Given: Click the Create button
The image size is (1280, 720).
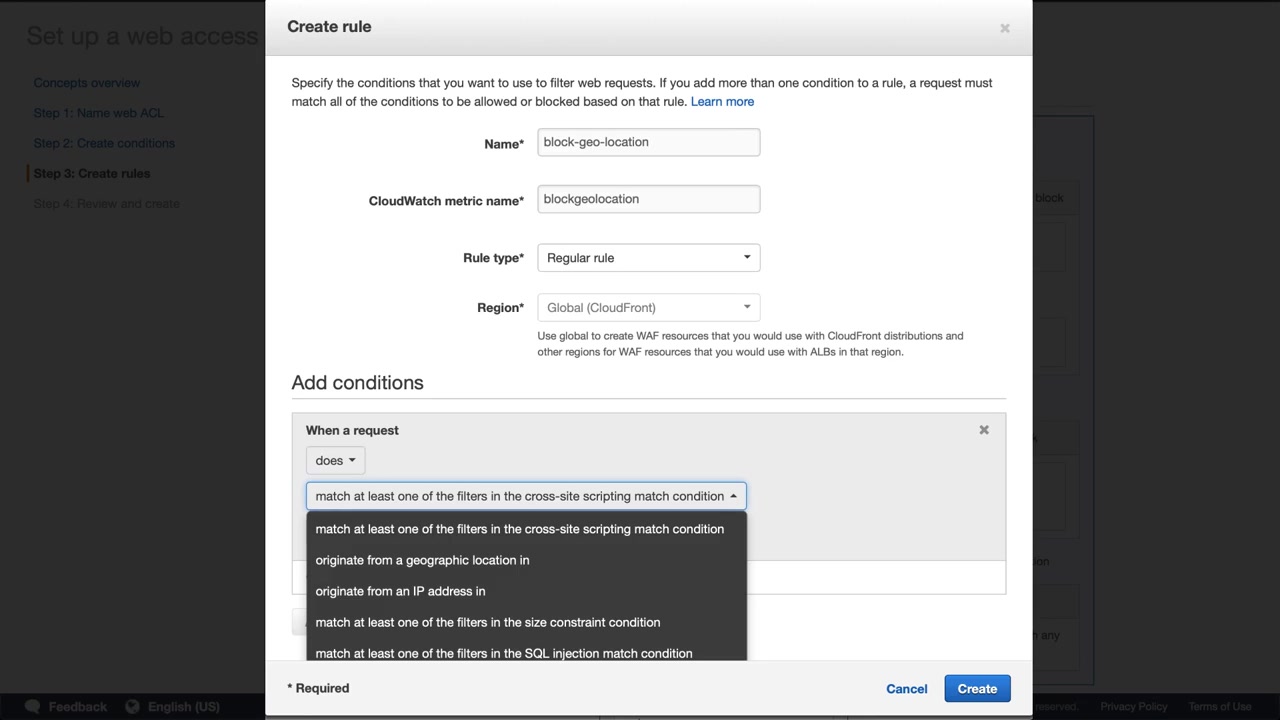Looking at the screenshot, I should click(x=977, y=689).
